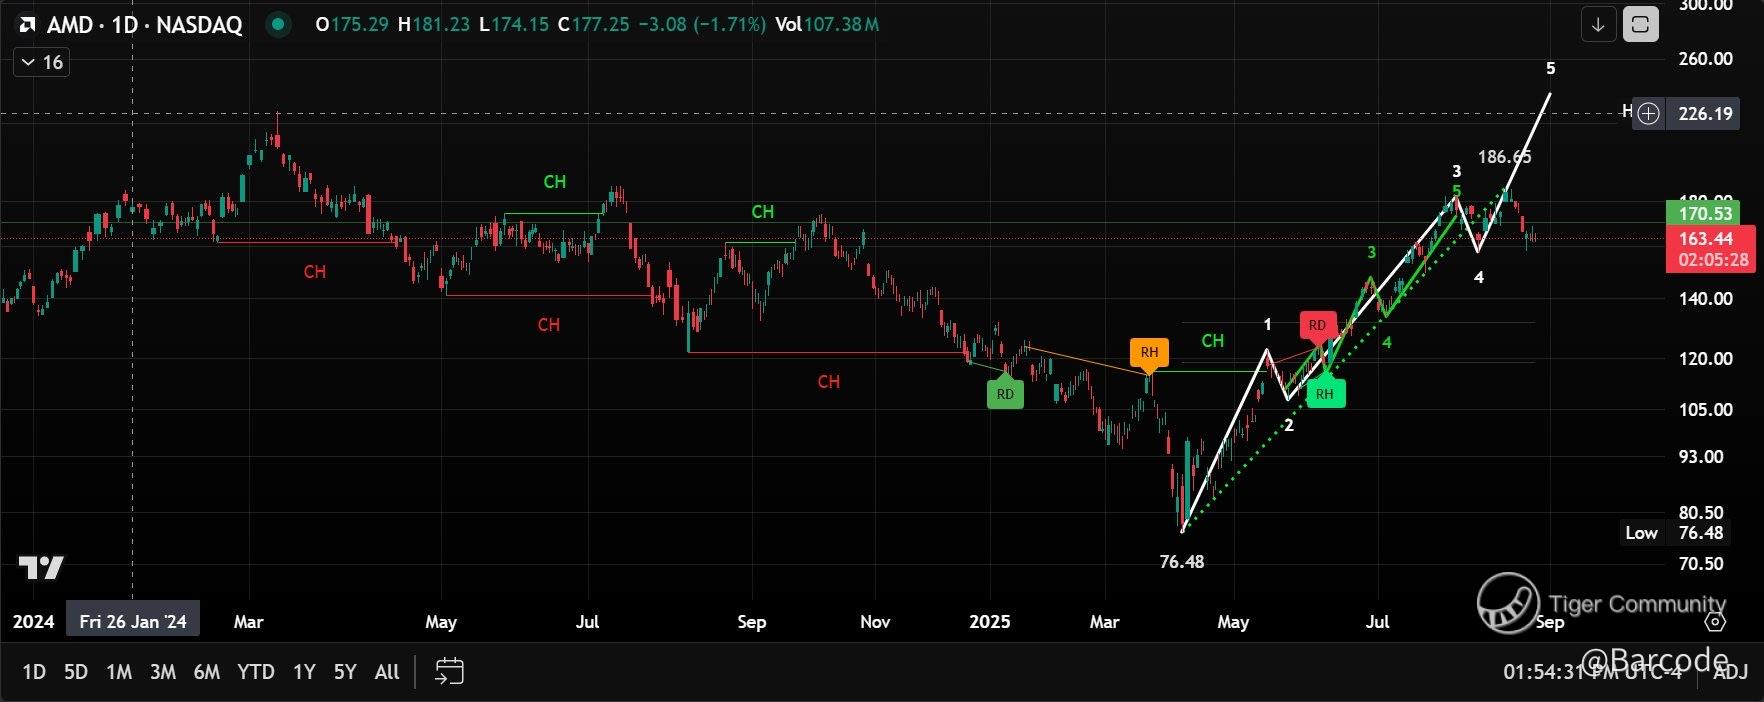Click the 76.48 low annotation under chart
This screenshot has width=1764, height=702.
tap(1182, 562)
